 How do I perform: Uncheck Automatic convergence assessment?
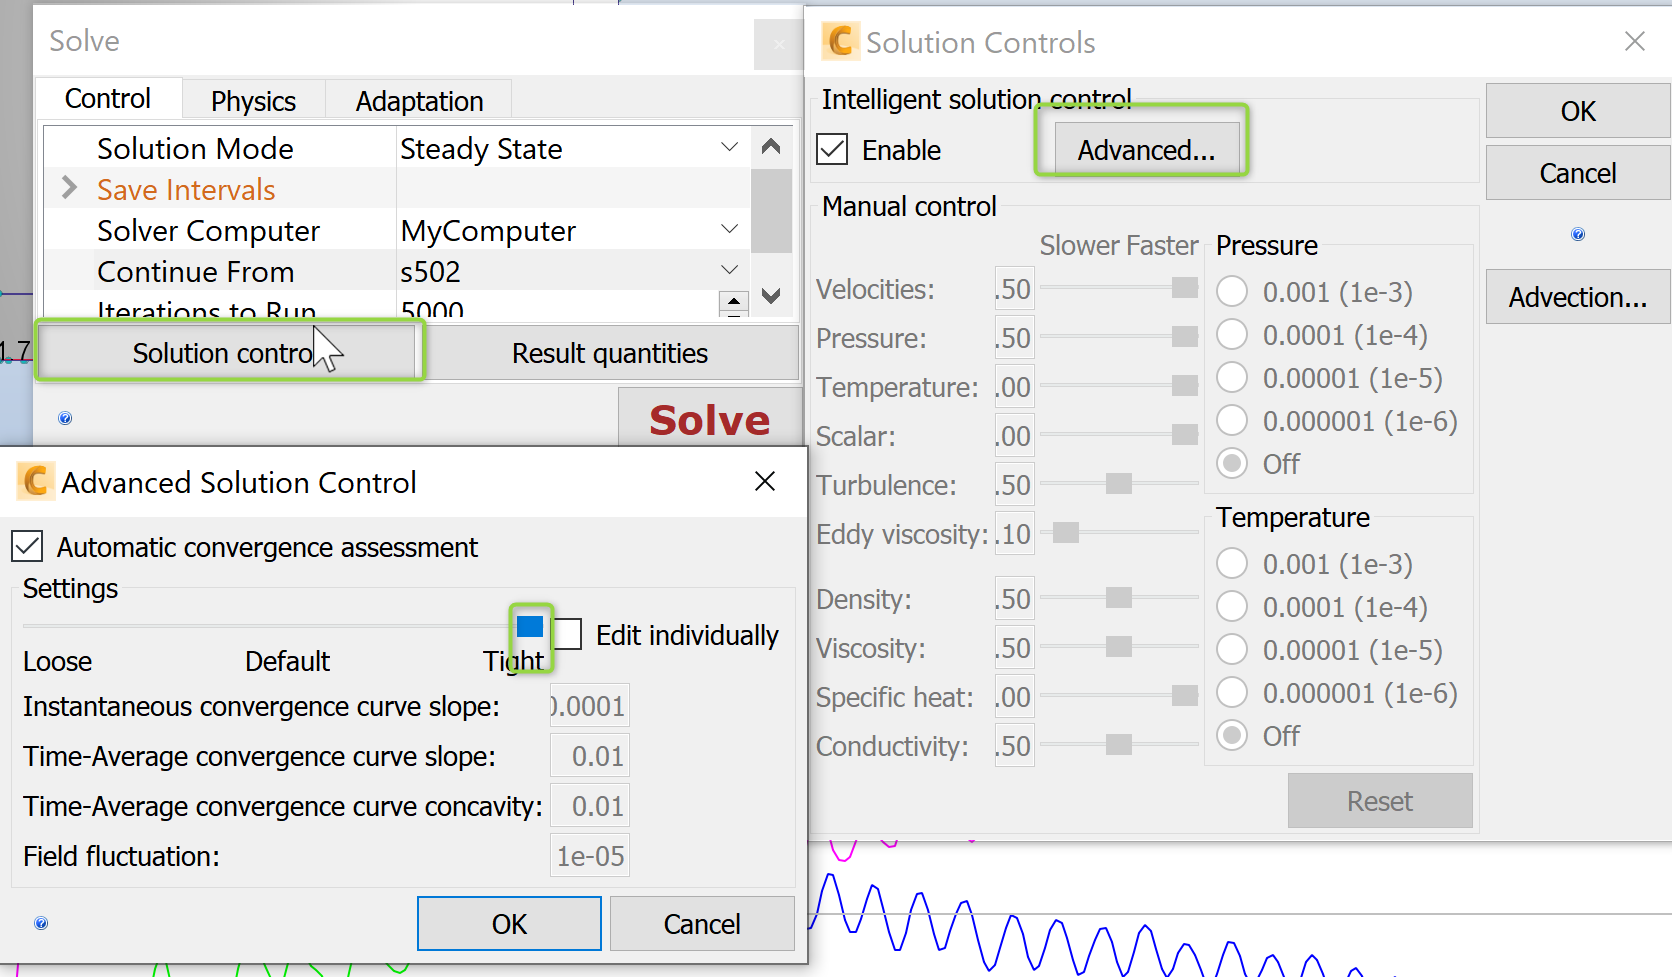pos(27,547)
